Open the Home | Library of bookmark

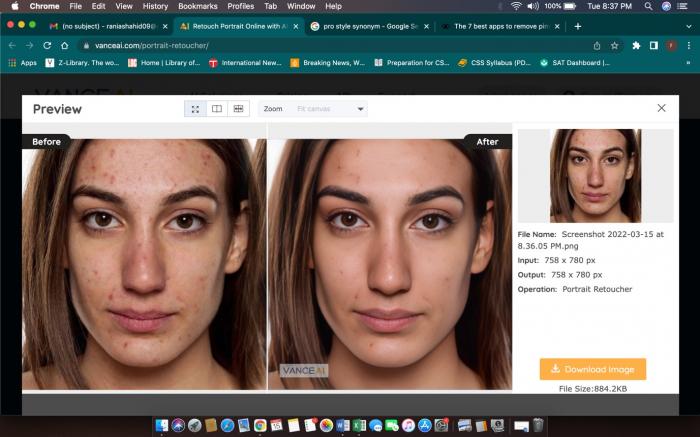[x=164, y=63]
